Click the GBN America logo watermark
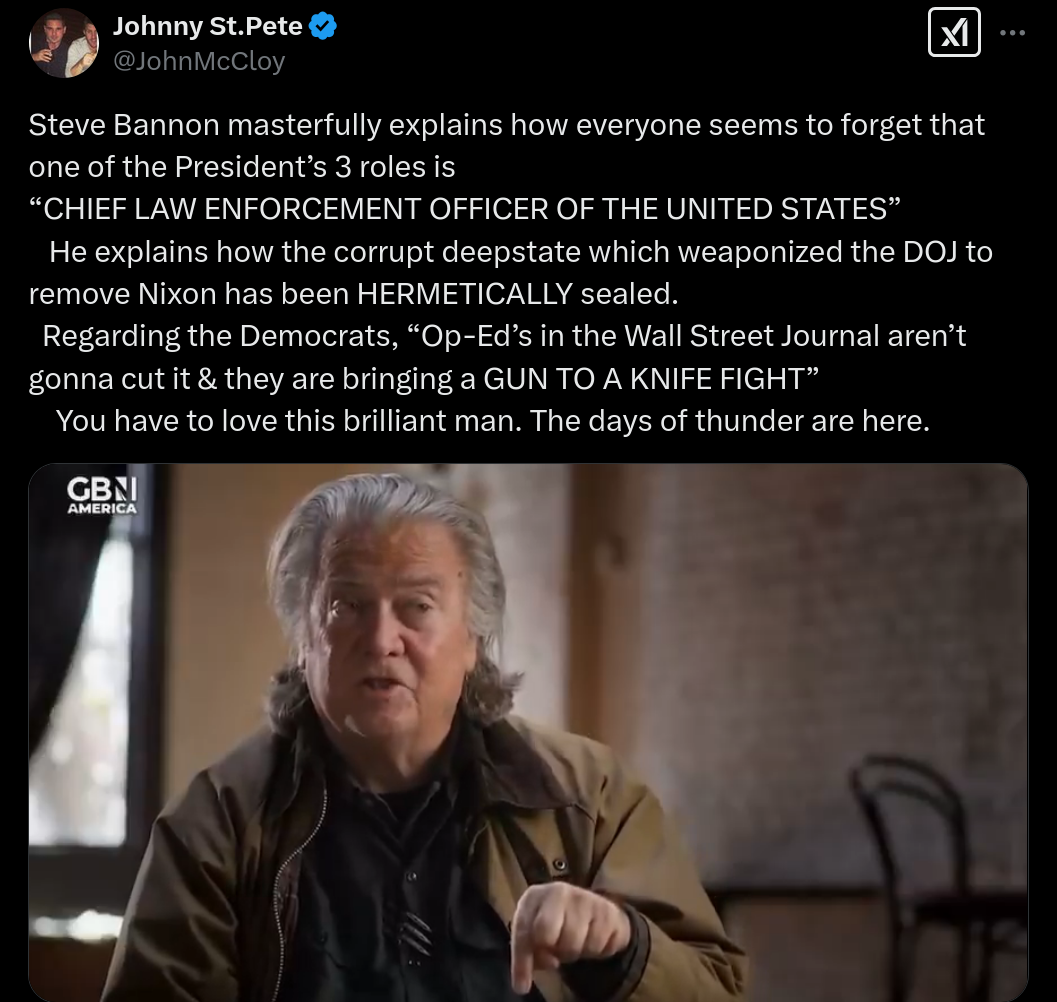The height and width of the screenshot is (1002, 1057). pos(102,496)
